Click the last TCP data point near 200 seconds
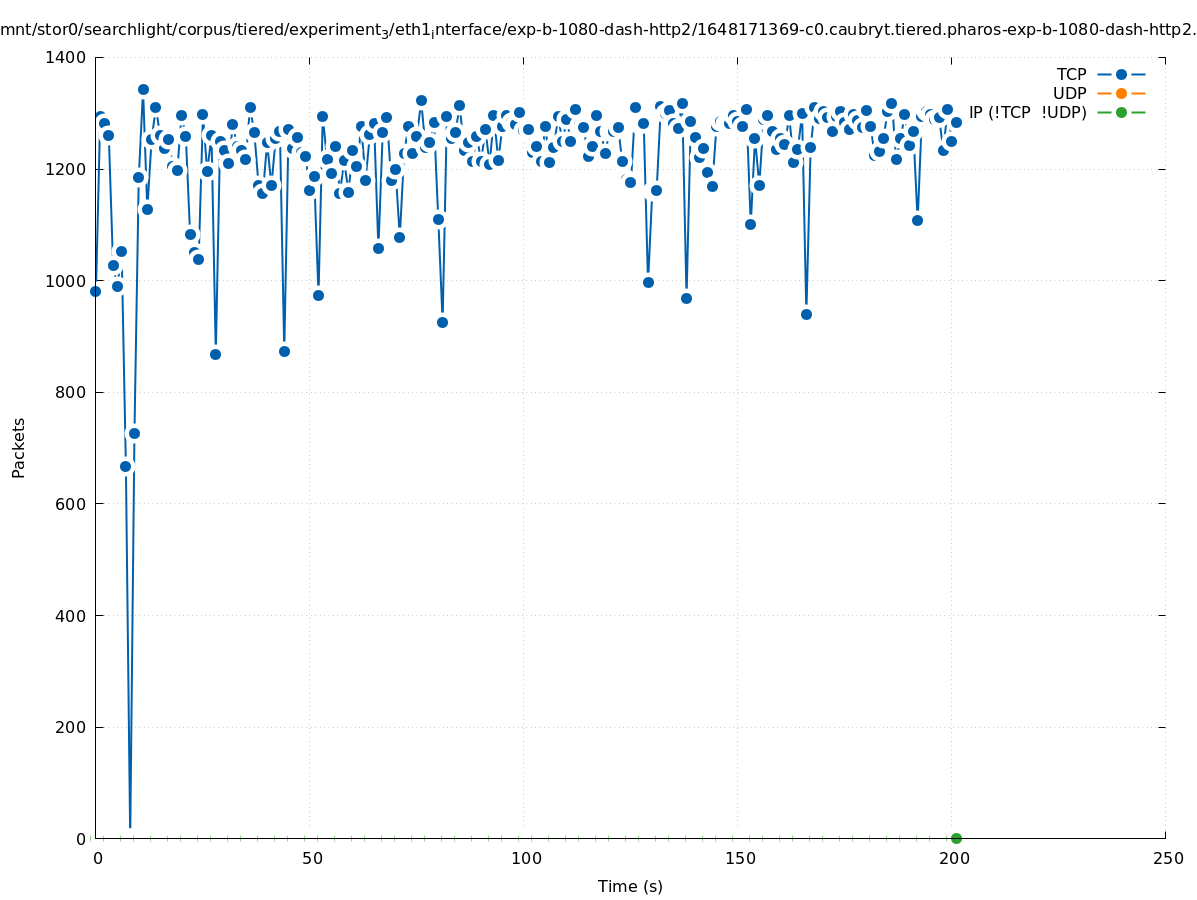 pos(956,122)
